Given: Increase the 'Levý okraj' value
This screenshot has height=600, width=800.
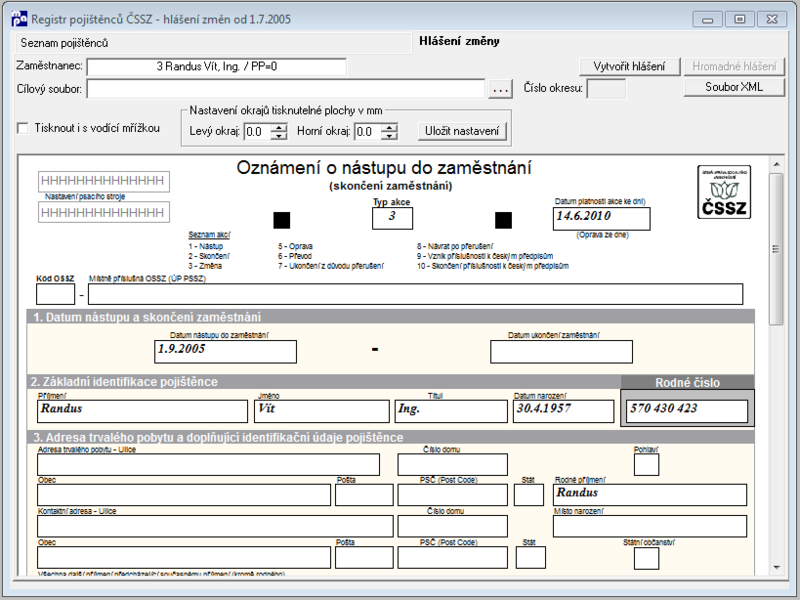Looking at the screenshot, I should click(x=279, y=128).
